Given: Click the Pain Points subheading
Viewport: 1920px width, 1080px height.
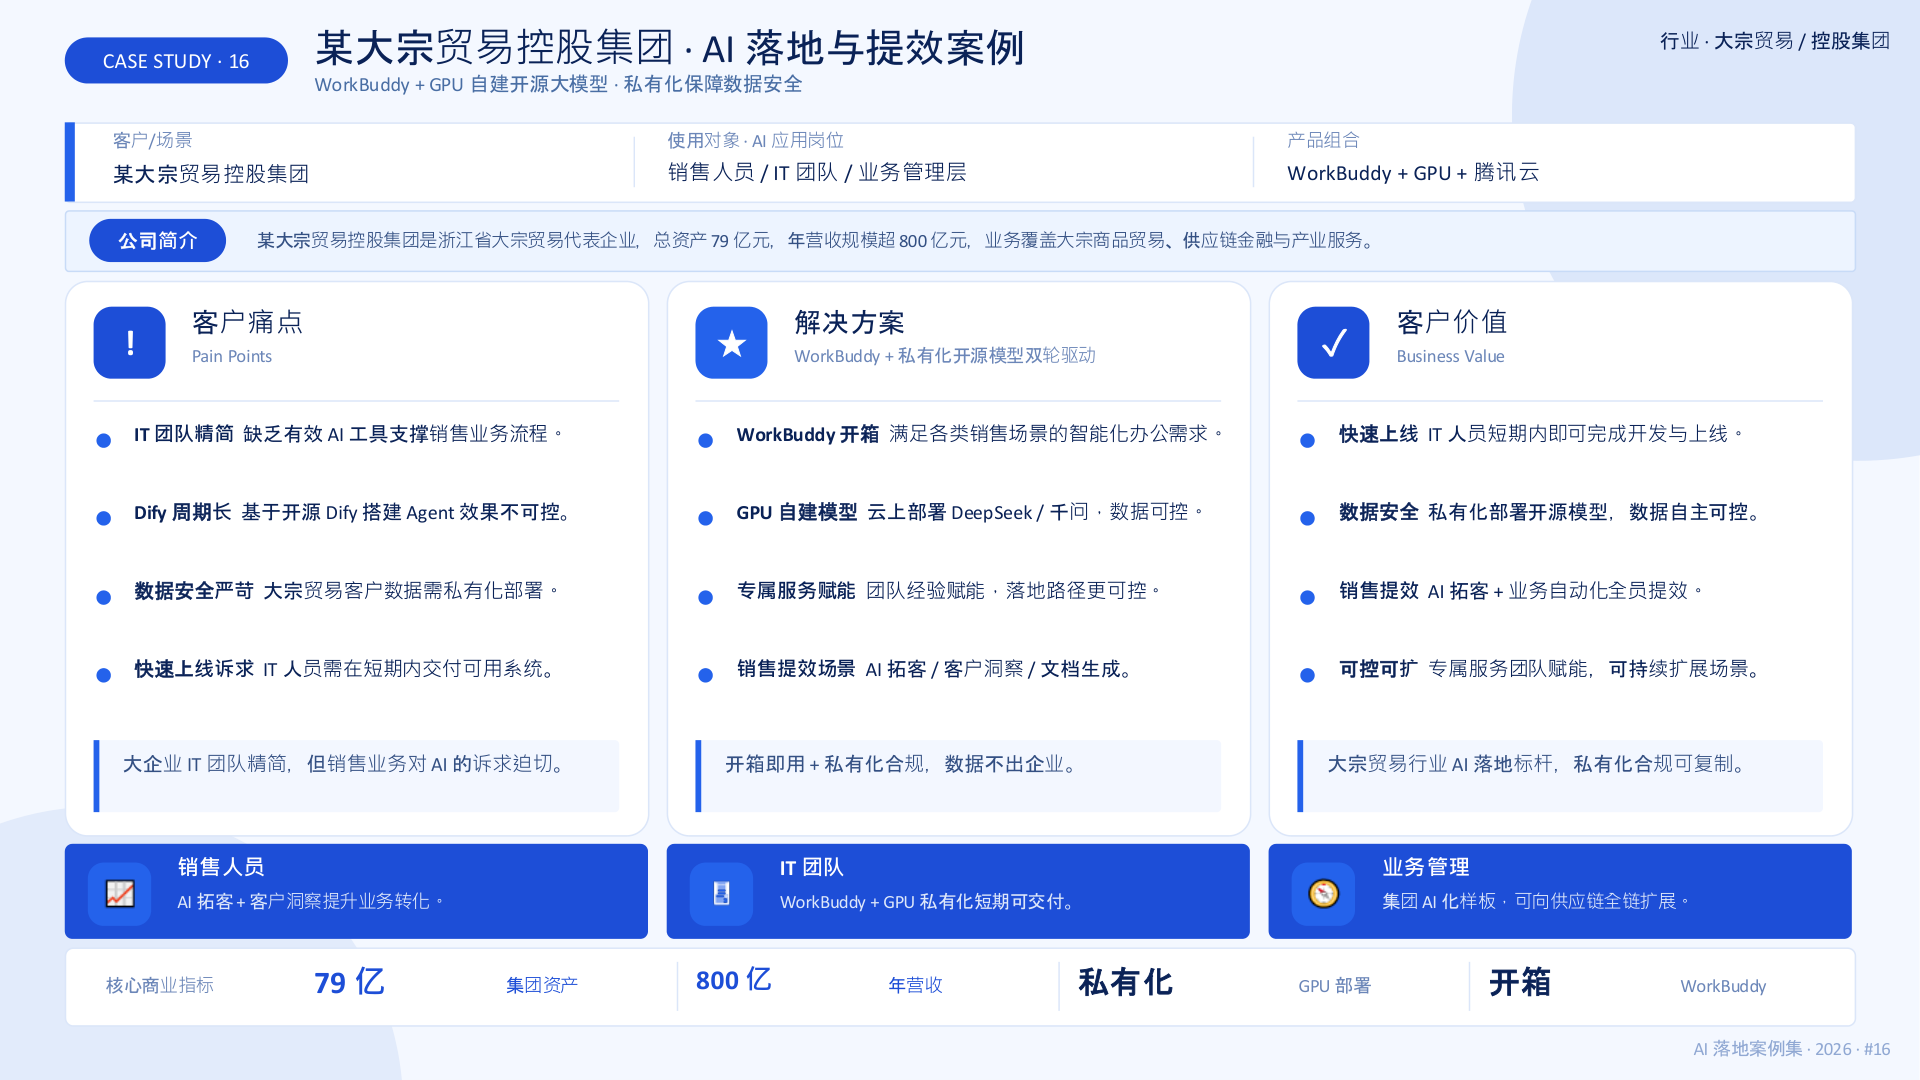Looking at the screenshot, I should click(x=232, y=356).
